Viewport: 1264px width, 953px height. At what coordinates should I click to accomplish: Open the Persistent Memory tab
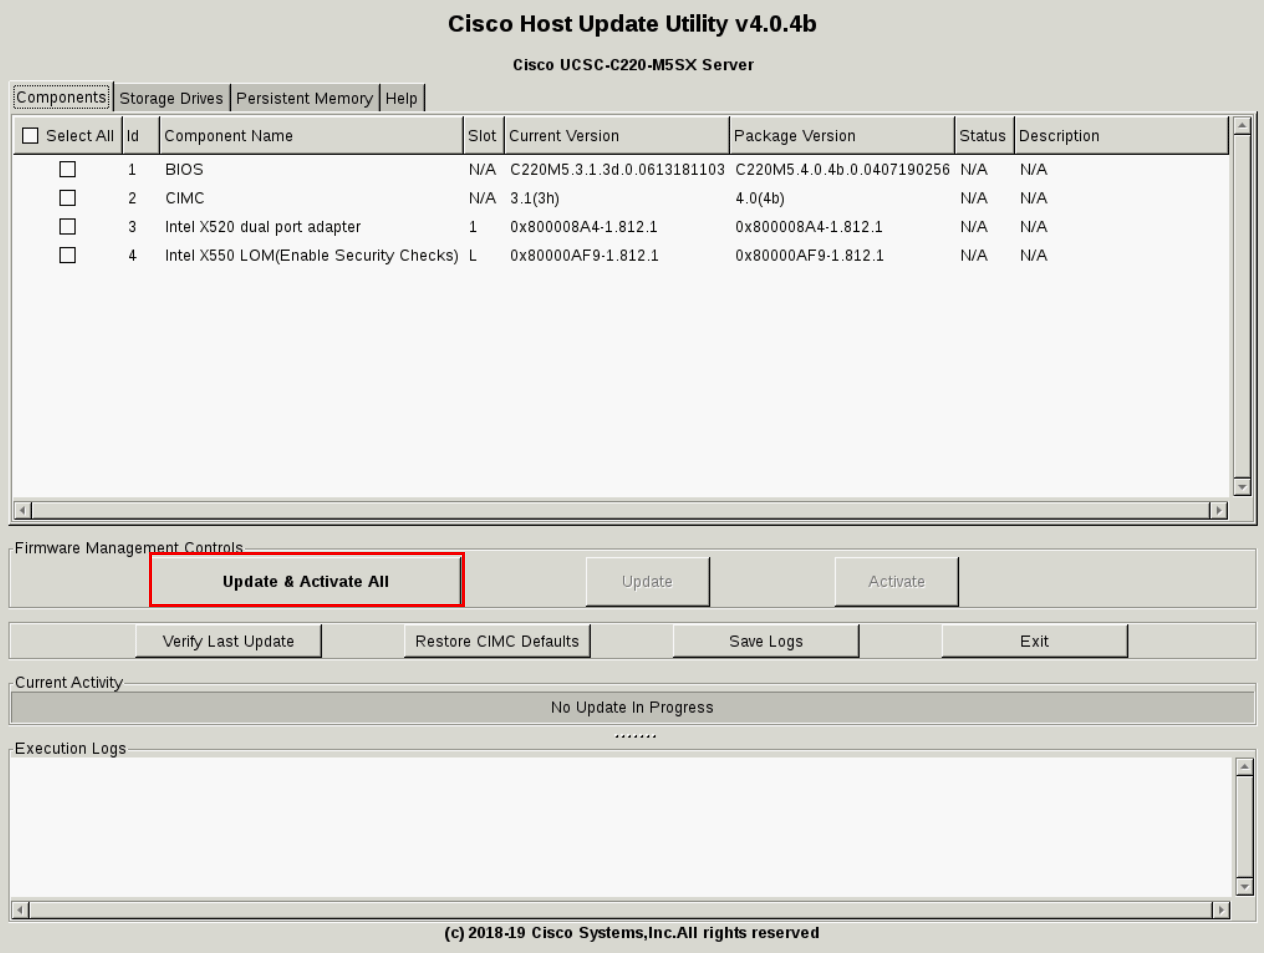(x=304, y=98)
